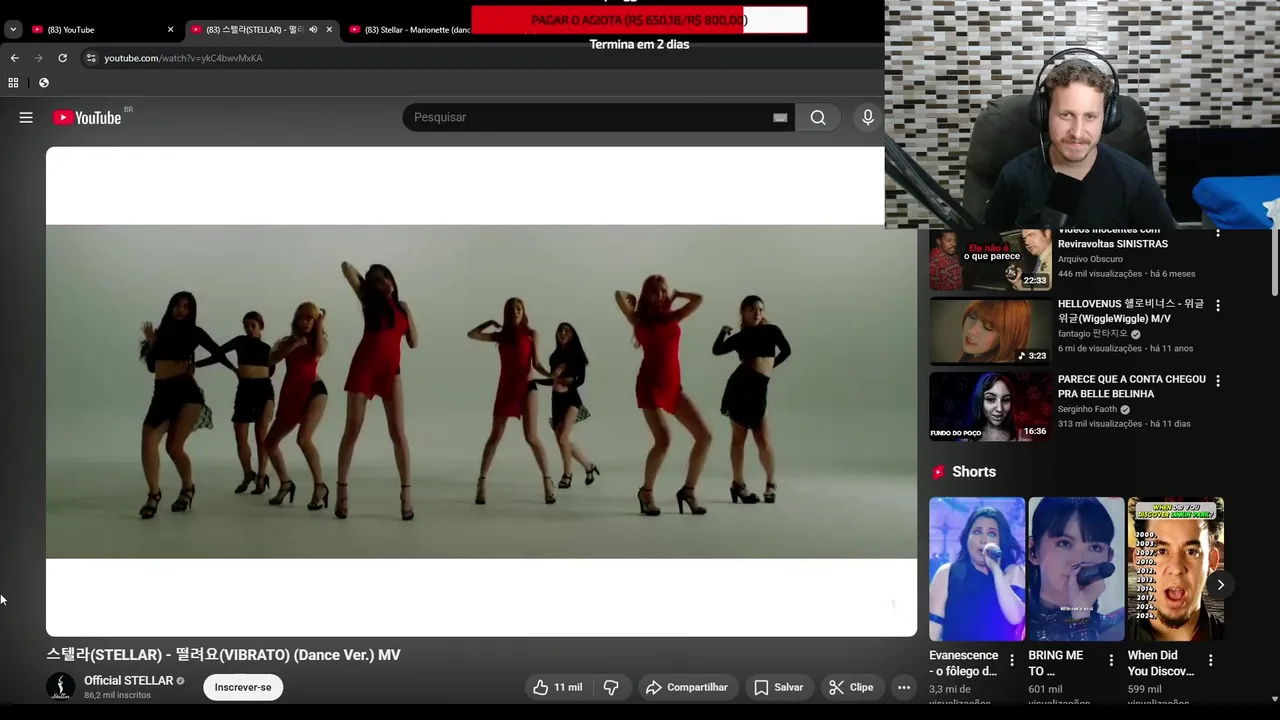Image resolution: width=1280 pixels, height=720 pixels.
Task: Click the PAGAR O AGIOTA progress bar
Action: [x=639, y=20]
